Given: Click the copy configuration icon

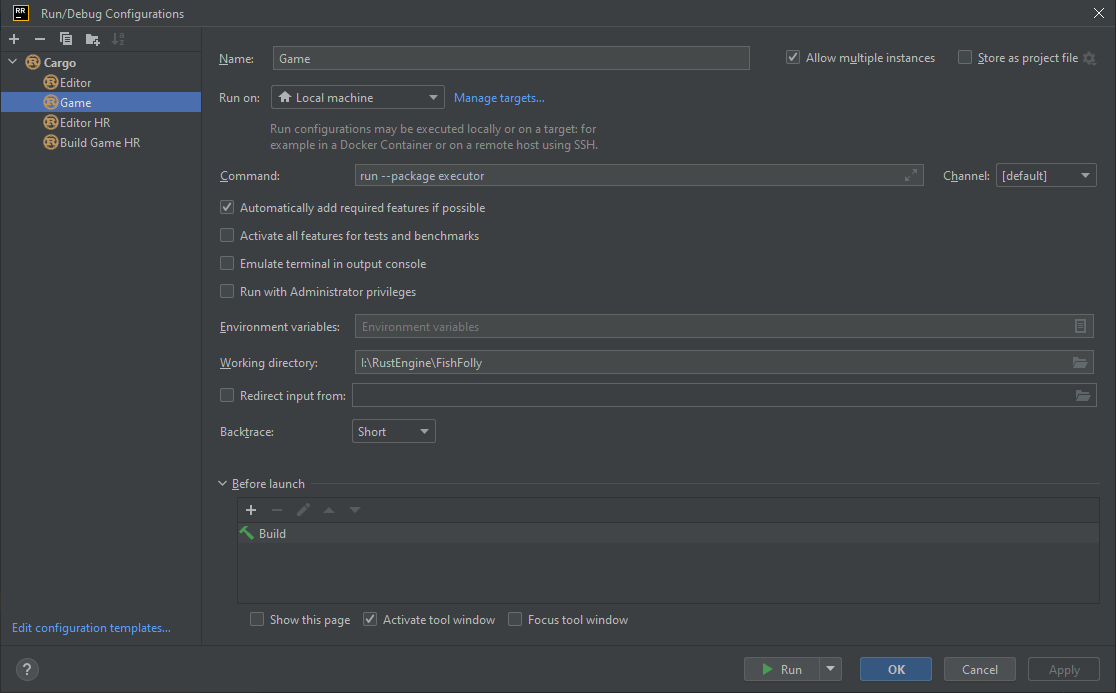Looking at the screenshot, I should (x=66, y=39).
